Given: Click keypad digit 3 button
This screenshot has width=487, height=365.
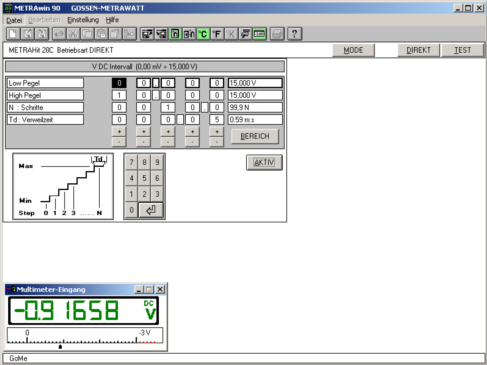Looking at the screenshot, I should coord(157,194).
